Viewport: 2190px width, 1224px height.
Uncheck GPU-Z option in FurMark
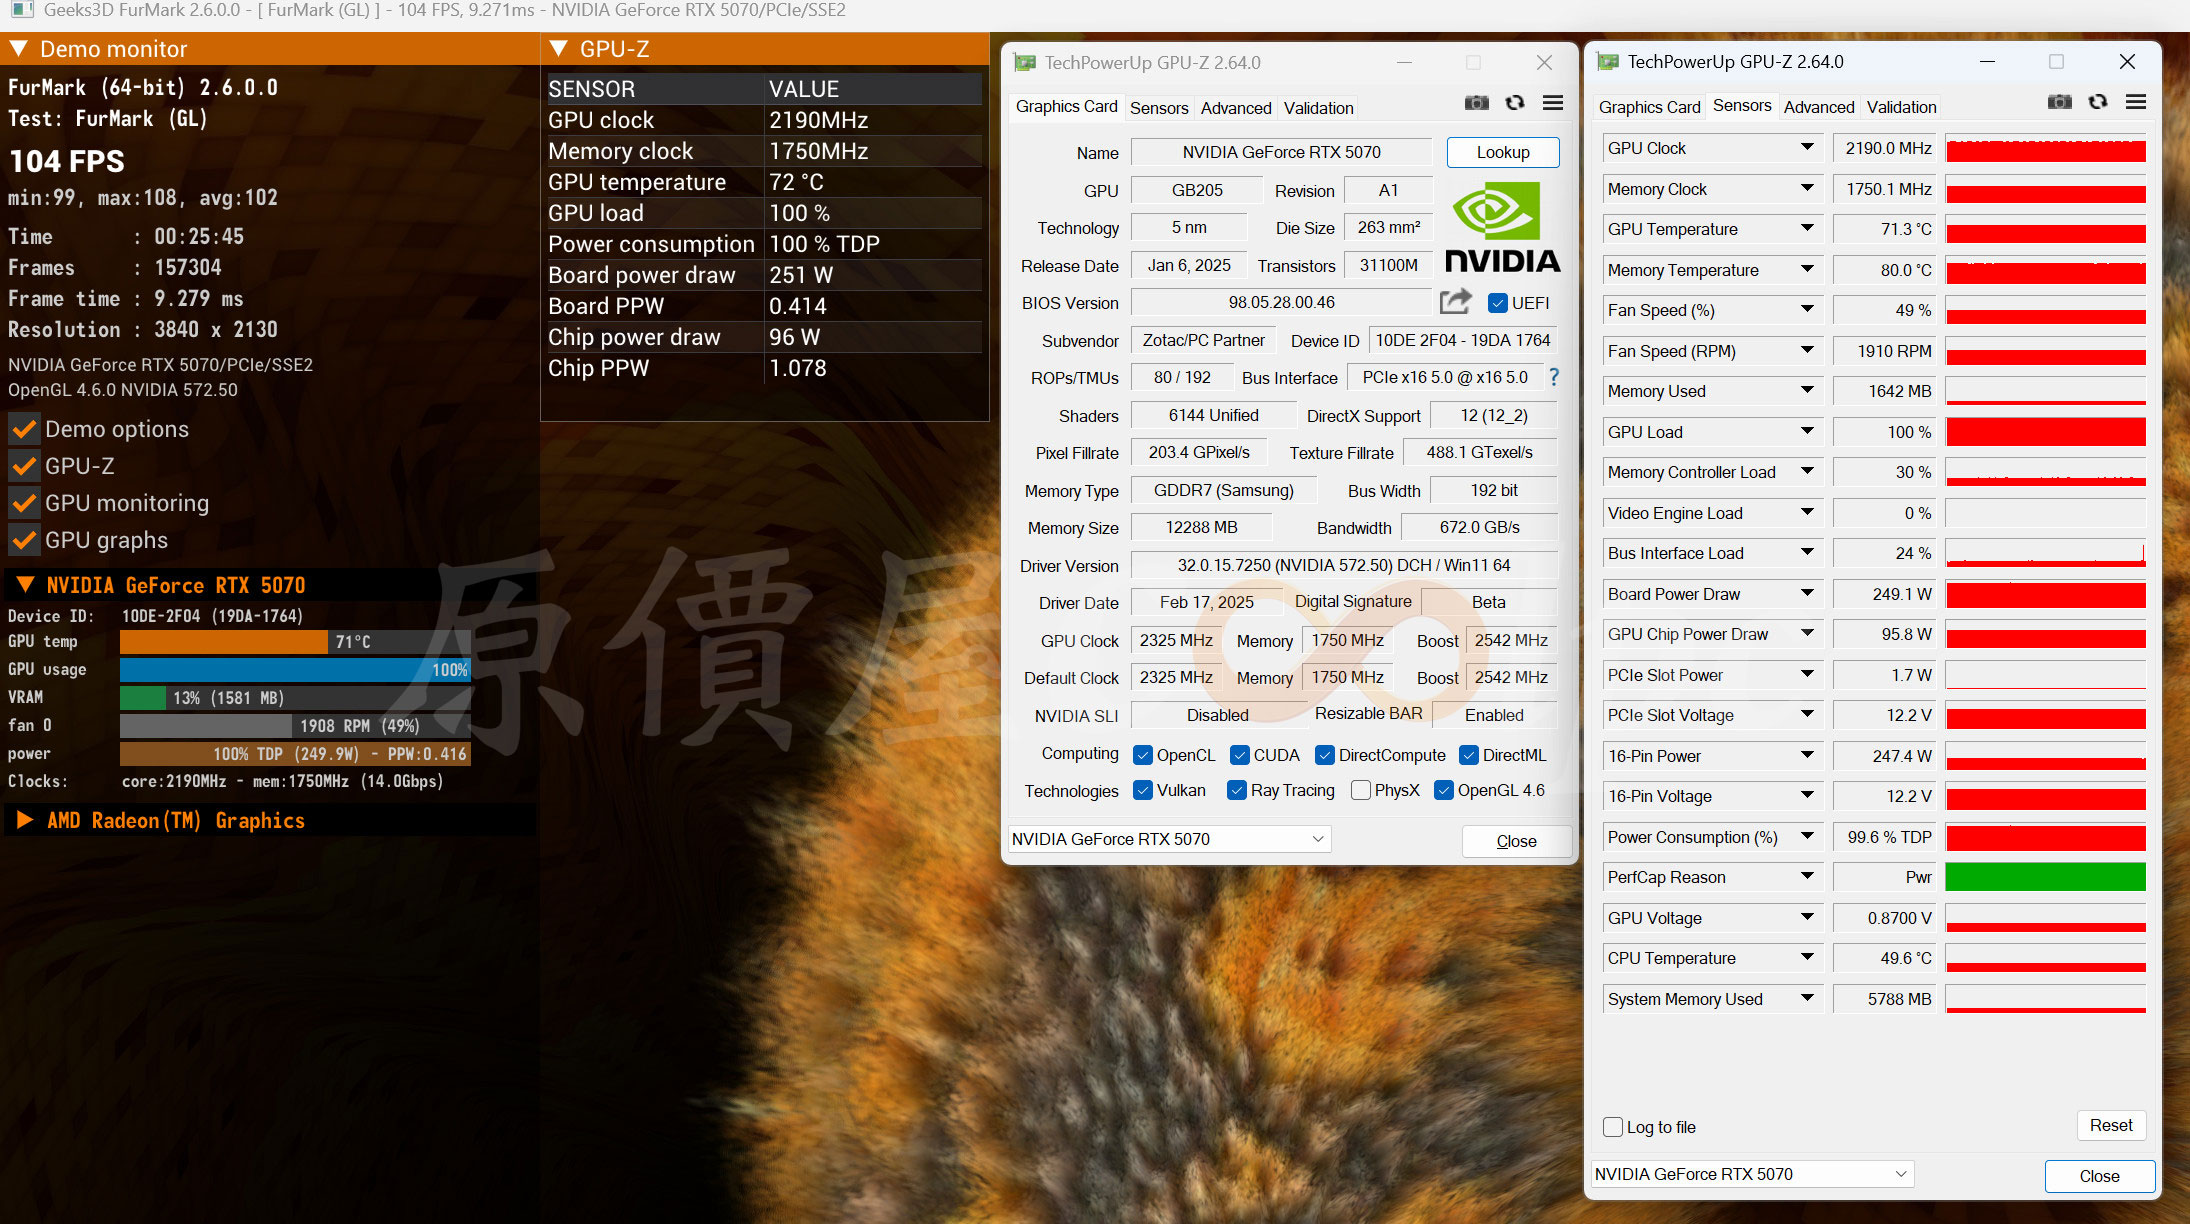tap(24, 466)
